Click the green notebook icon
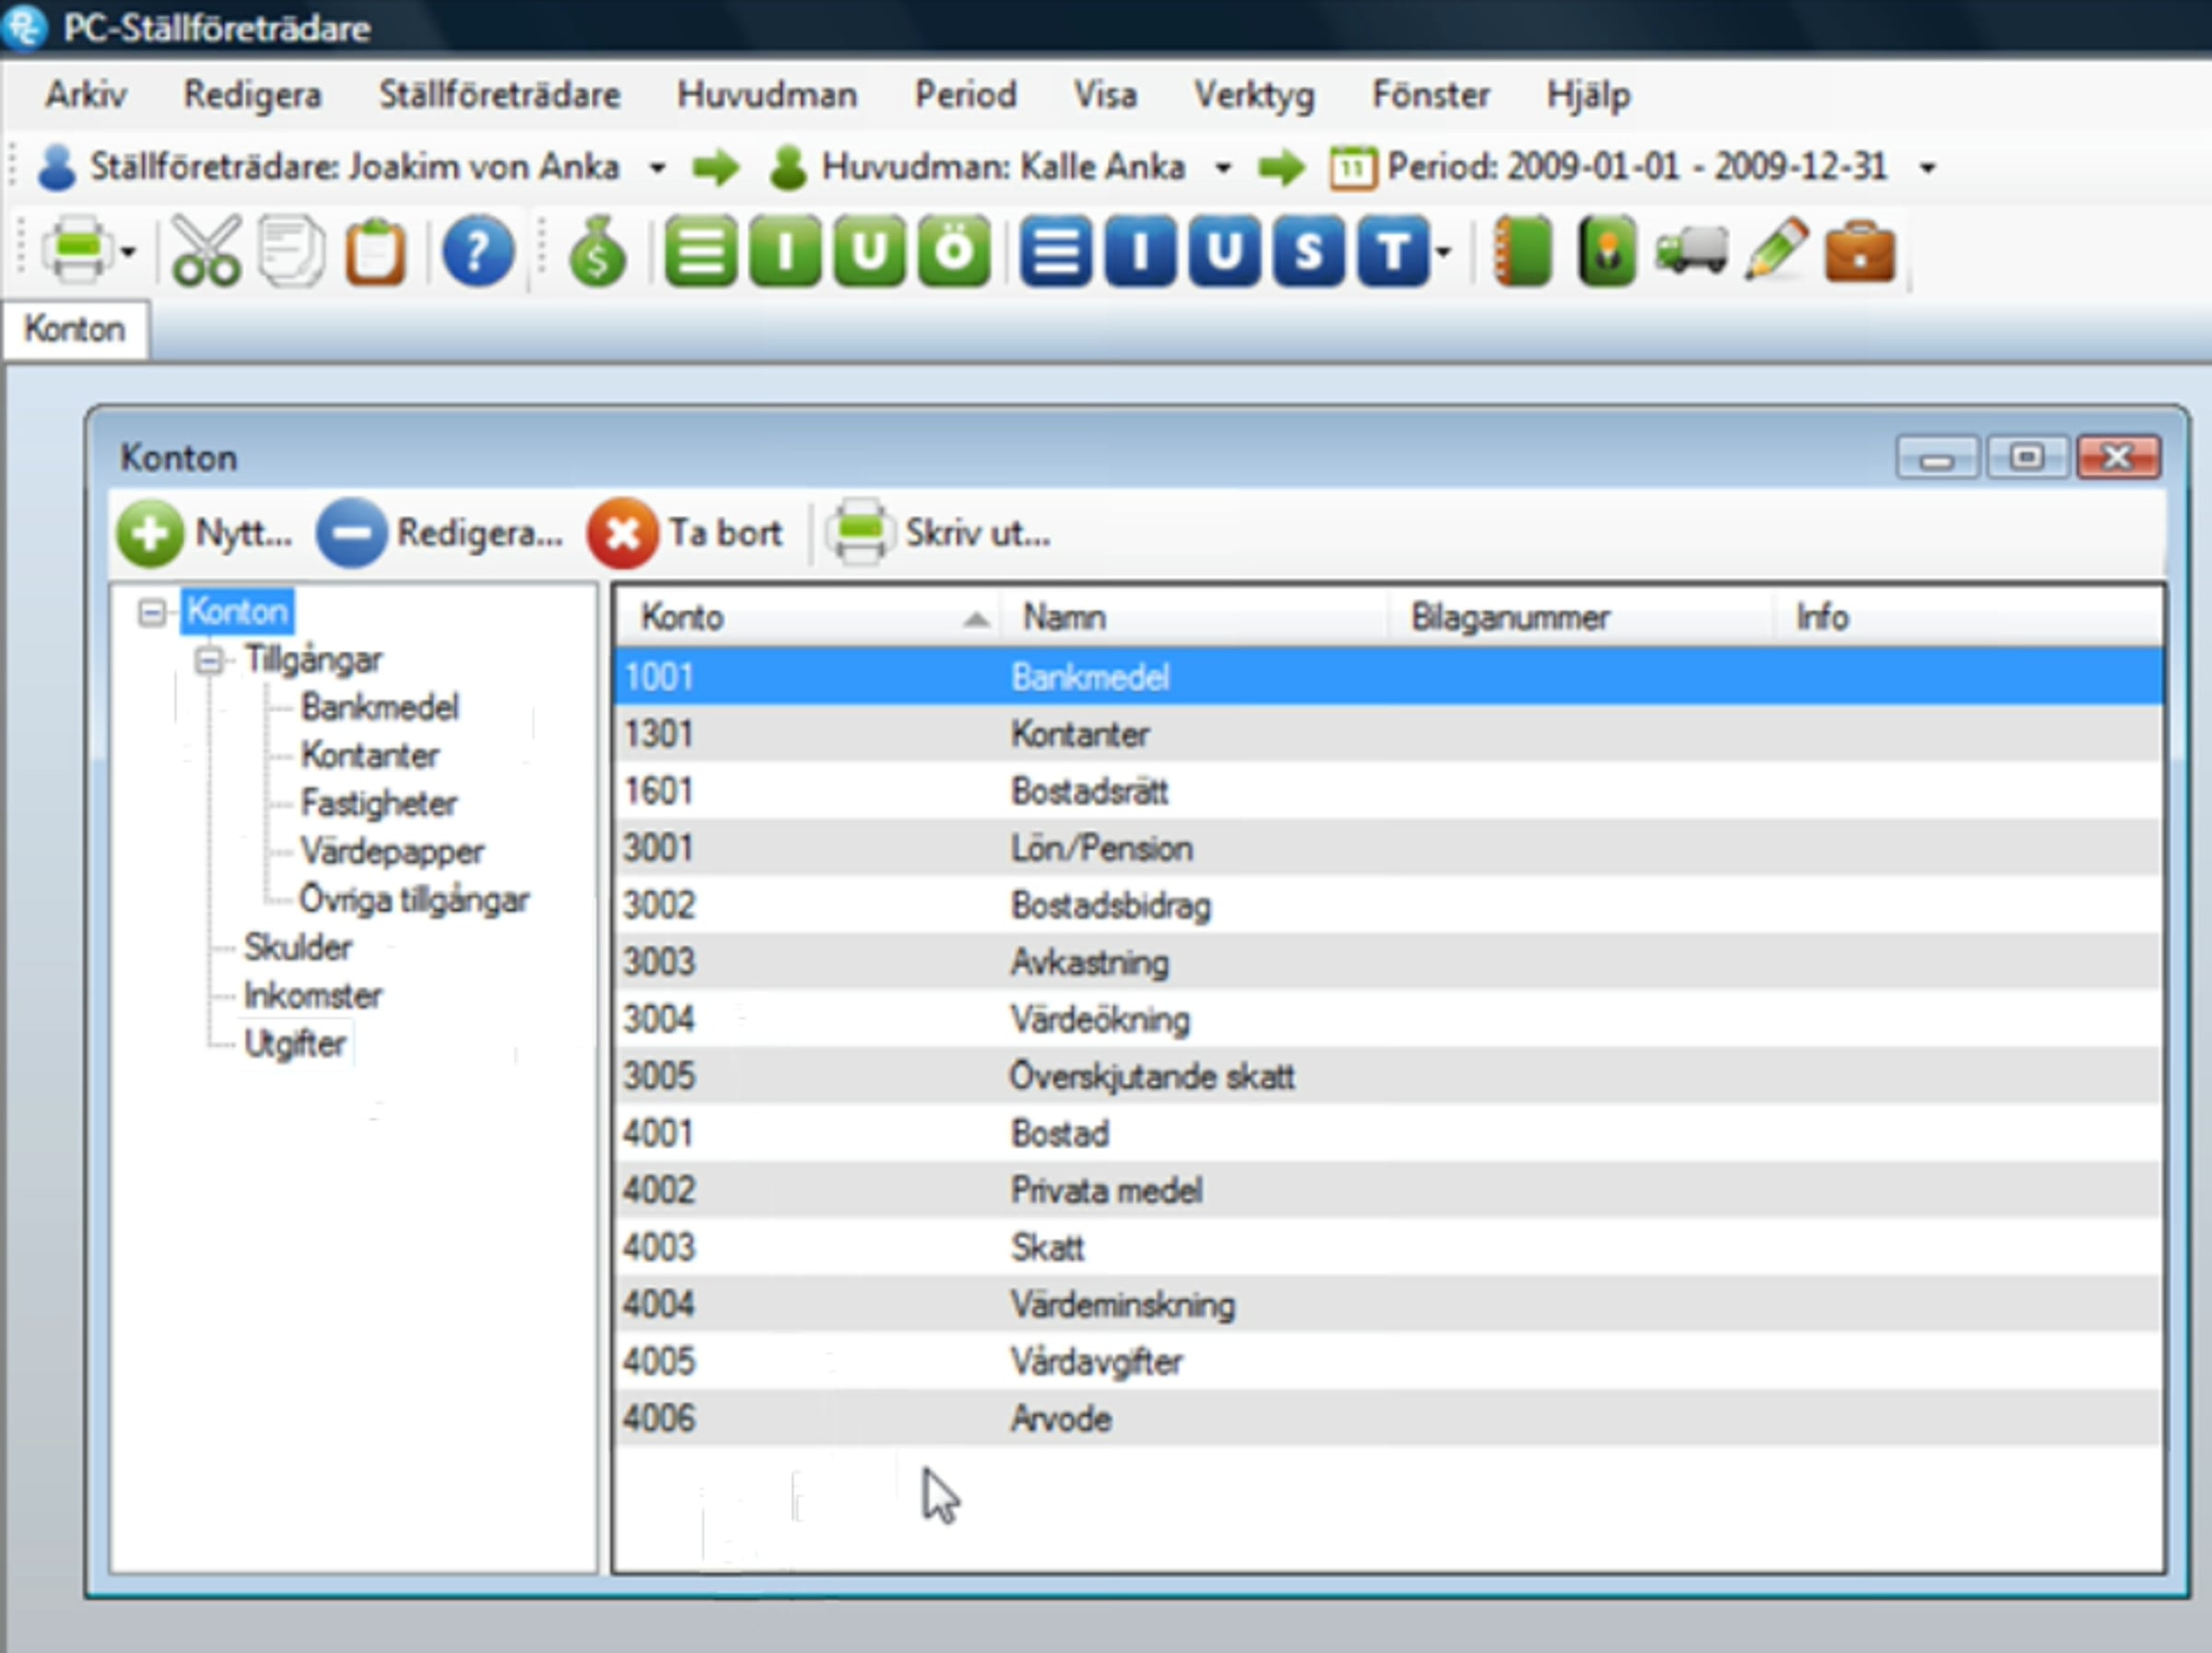Image resolution: width=2212 pixels, height=1653 pixels. [x=1522, y=251]
